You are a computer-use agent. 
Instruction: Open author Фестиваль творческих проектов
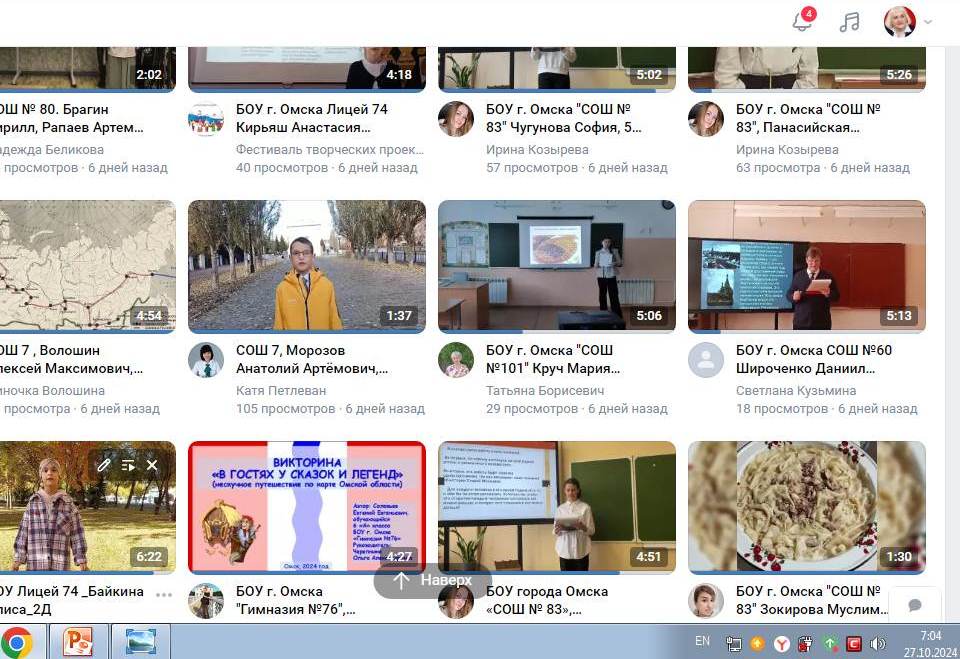[x=330, y=149]
